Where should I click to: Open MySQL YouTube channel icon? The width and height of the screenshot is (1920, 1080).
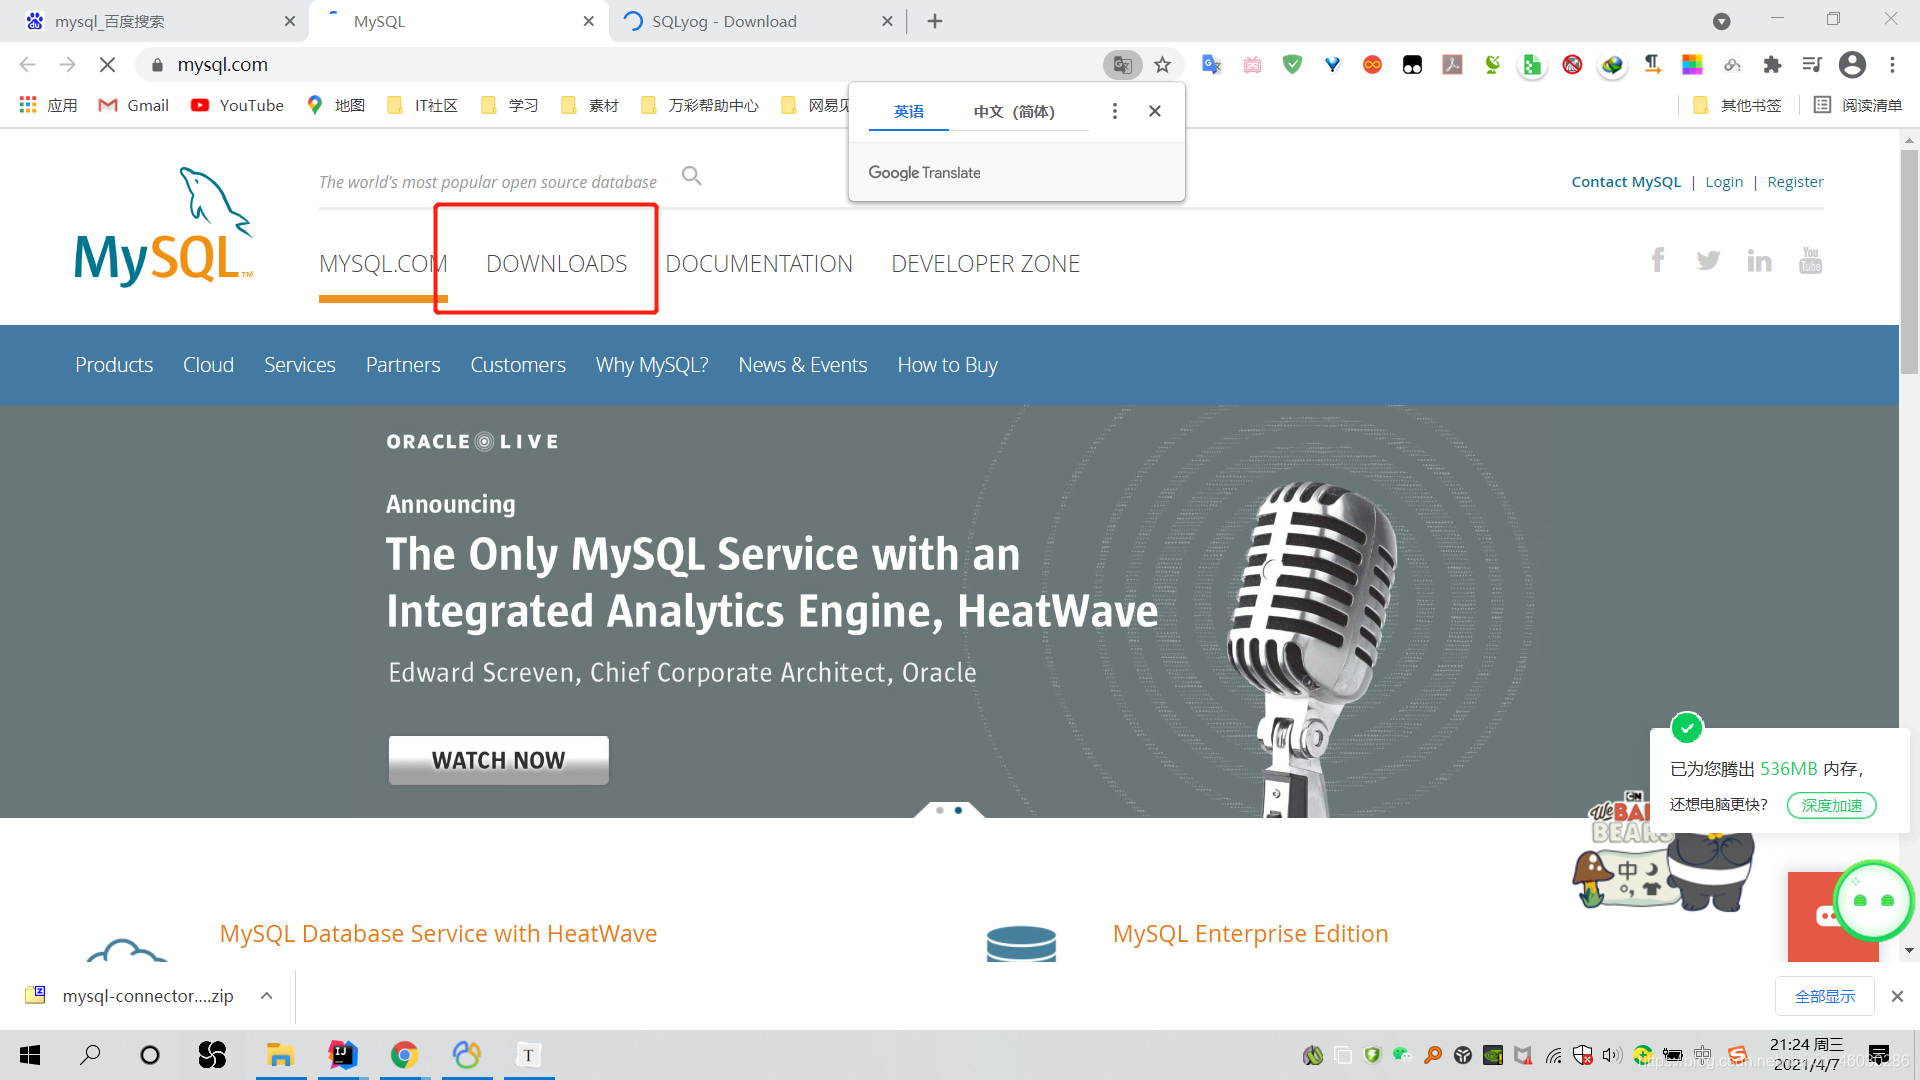[1810, 260]
